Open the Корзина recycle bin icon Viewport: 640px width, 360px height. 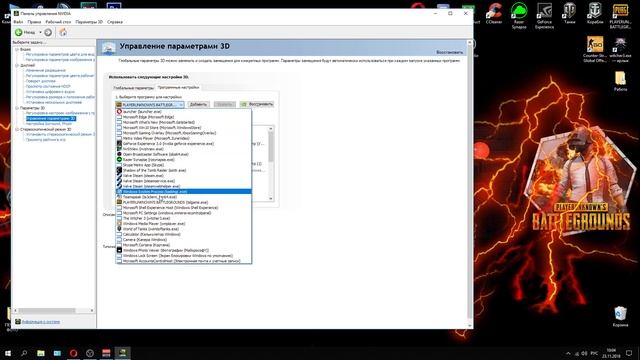coord(620,317)
